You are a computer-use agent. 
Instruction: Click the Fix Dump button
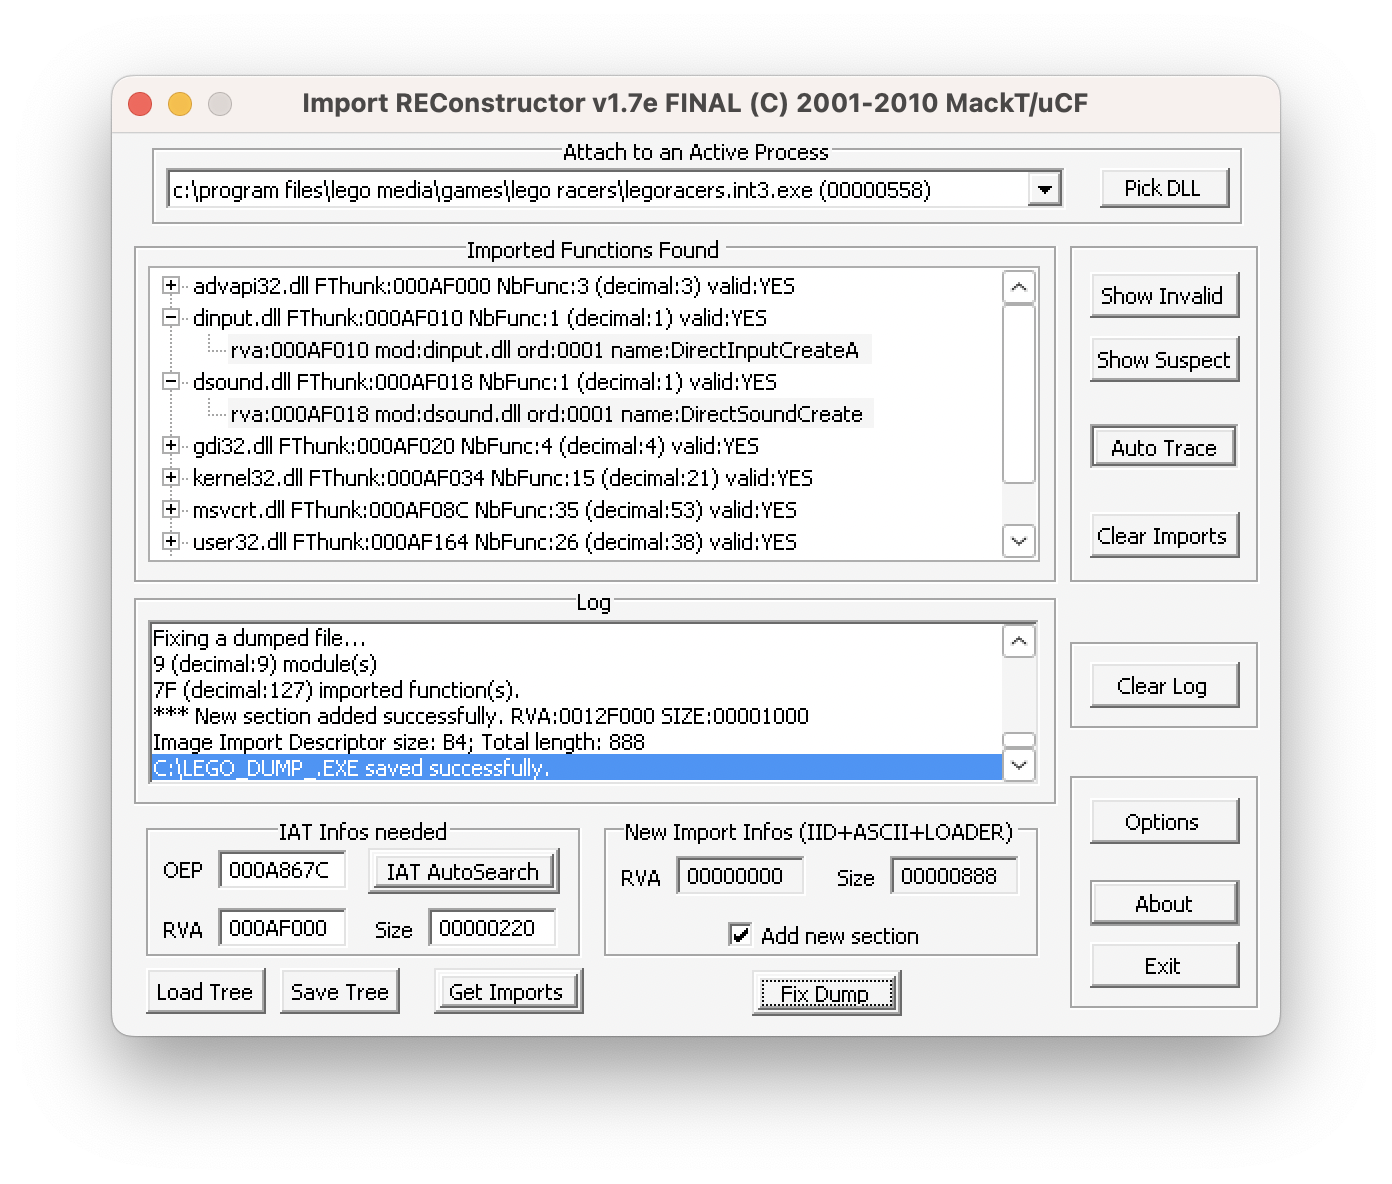tap(826, 993)
